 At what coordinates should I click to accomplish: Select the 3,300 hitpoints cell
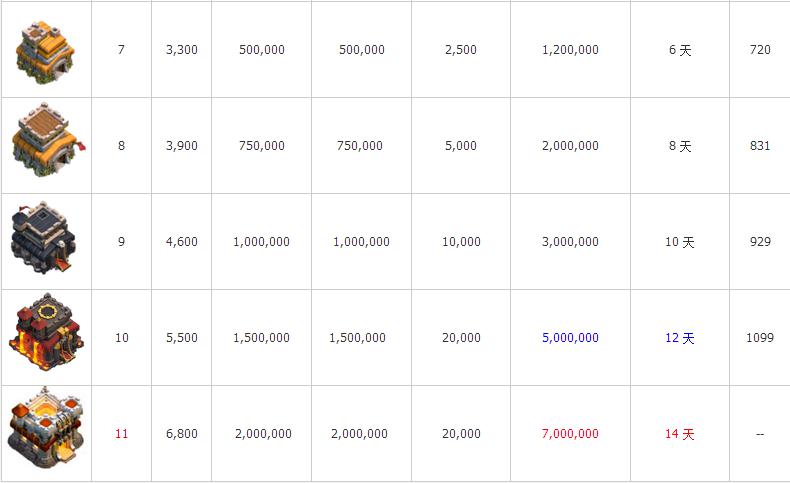tap(181, 49)
